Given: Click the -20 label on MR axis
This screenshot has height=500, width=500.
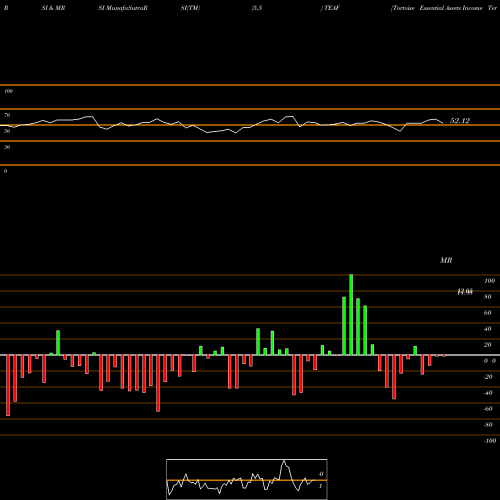Looking at the screenshot, I should pyautogui.click(x=488, y=377).
